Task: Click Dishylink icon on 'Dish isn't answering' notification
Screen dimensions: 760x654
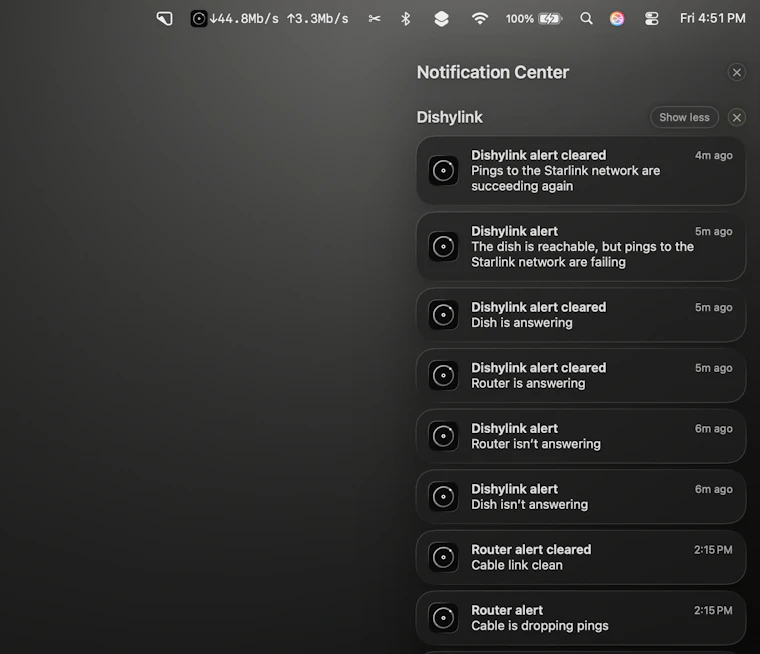Action: coord(443,496)
